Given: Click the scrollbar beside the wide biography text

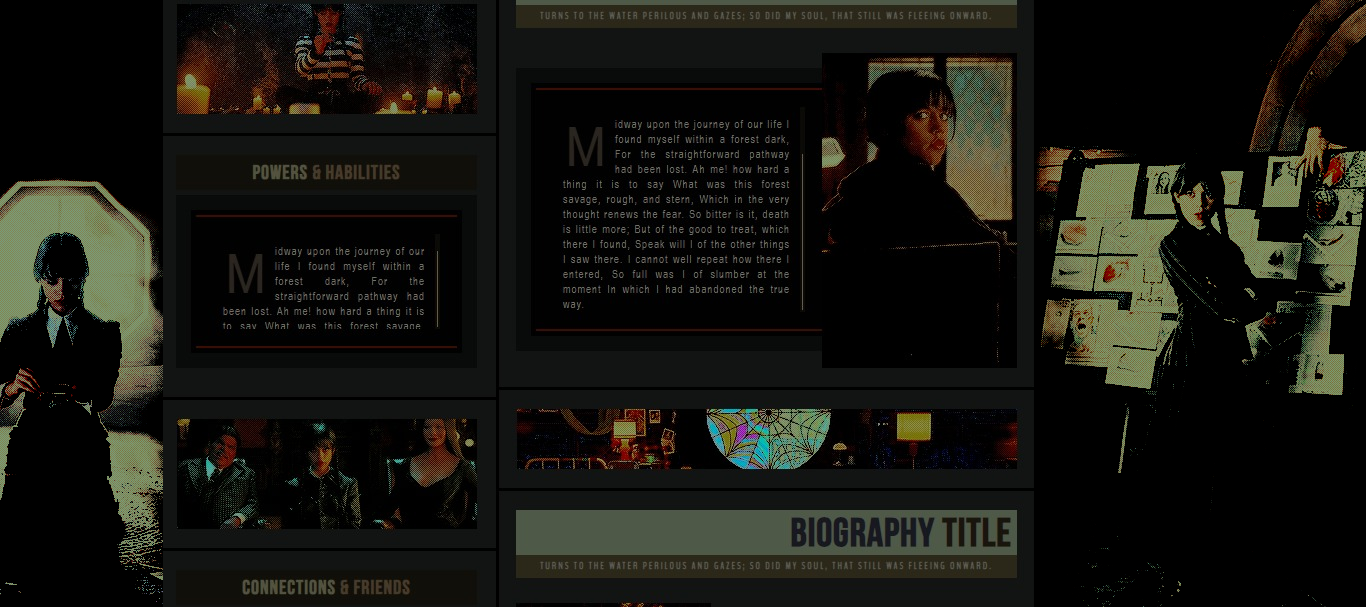Looking at the screenshot, I should coord(803,209).
